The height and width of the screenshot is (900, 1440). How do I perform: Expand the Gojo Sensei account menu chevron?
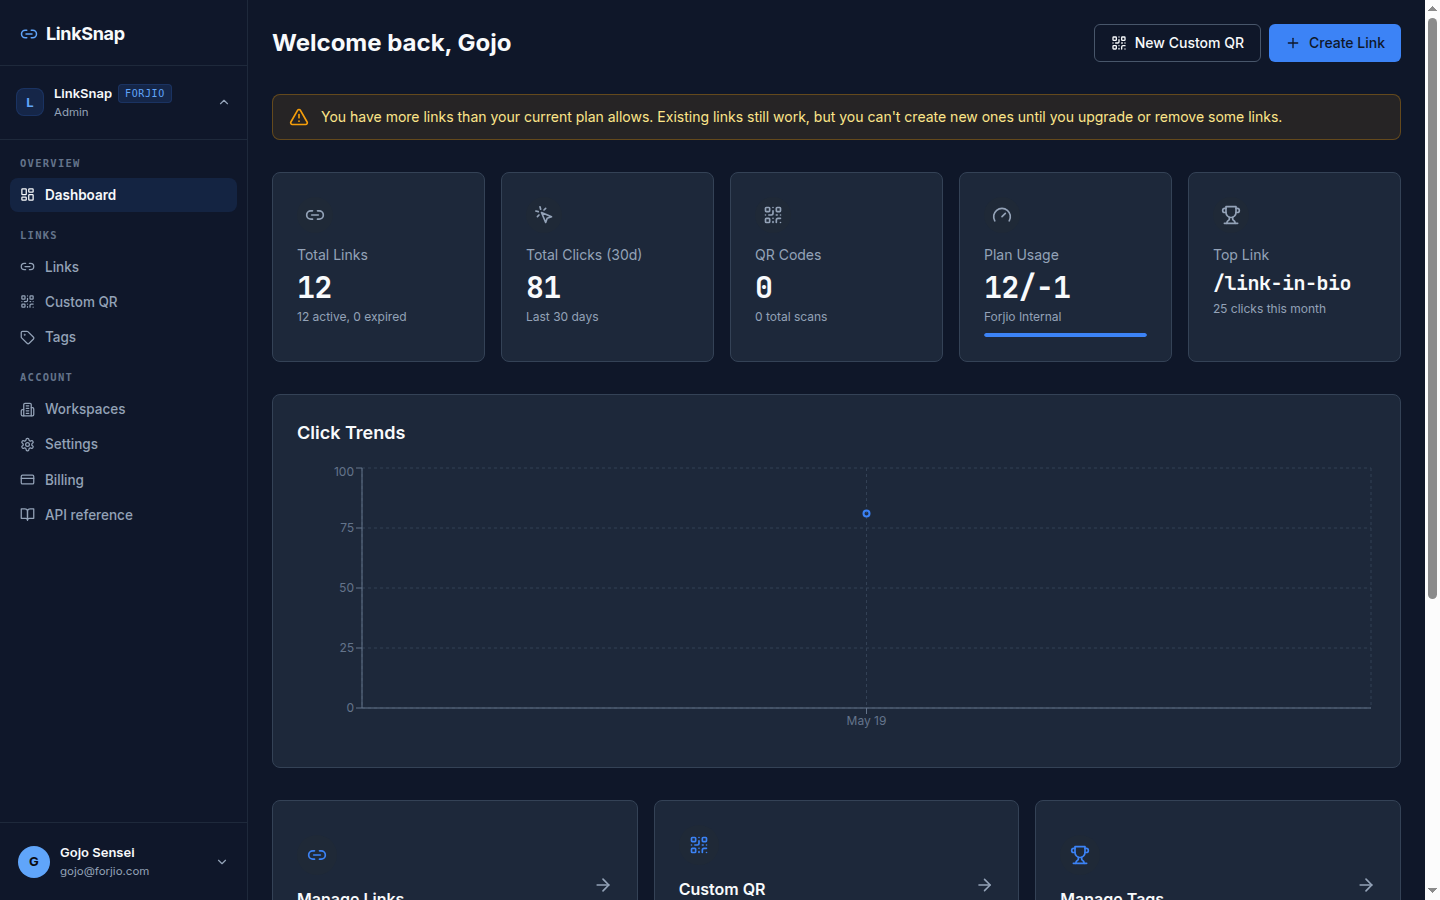(x=222, y=862)
